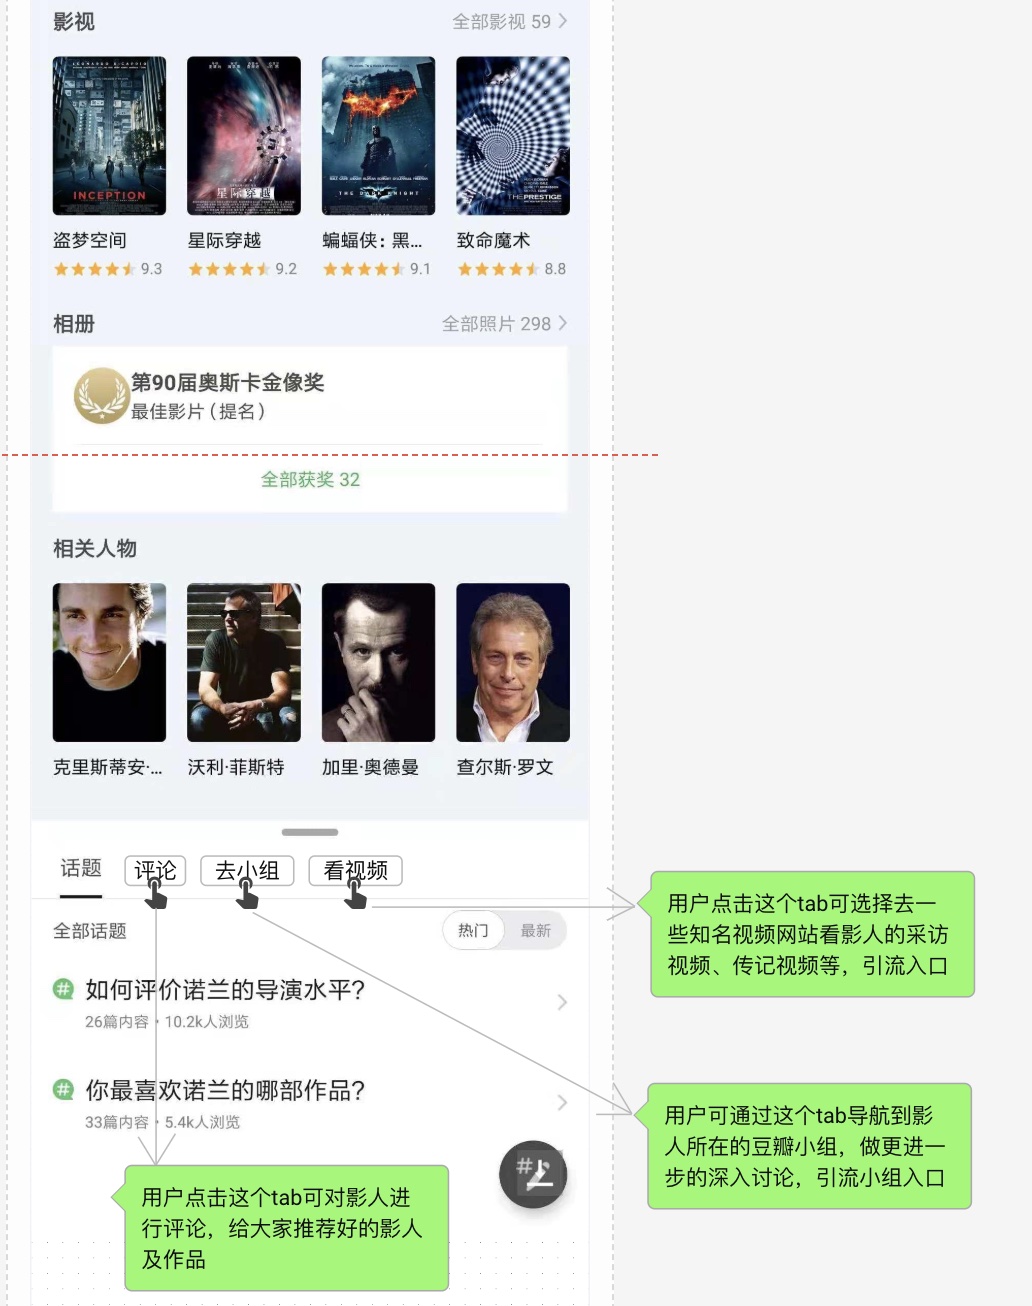Open the chevron next to 全部照片 298
The height and width of the screenshot is (1306, 1032).
[563, 323]
